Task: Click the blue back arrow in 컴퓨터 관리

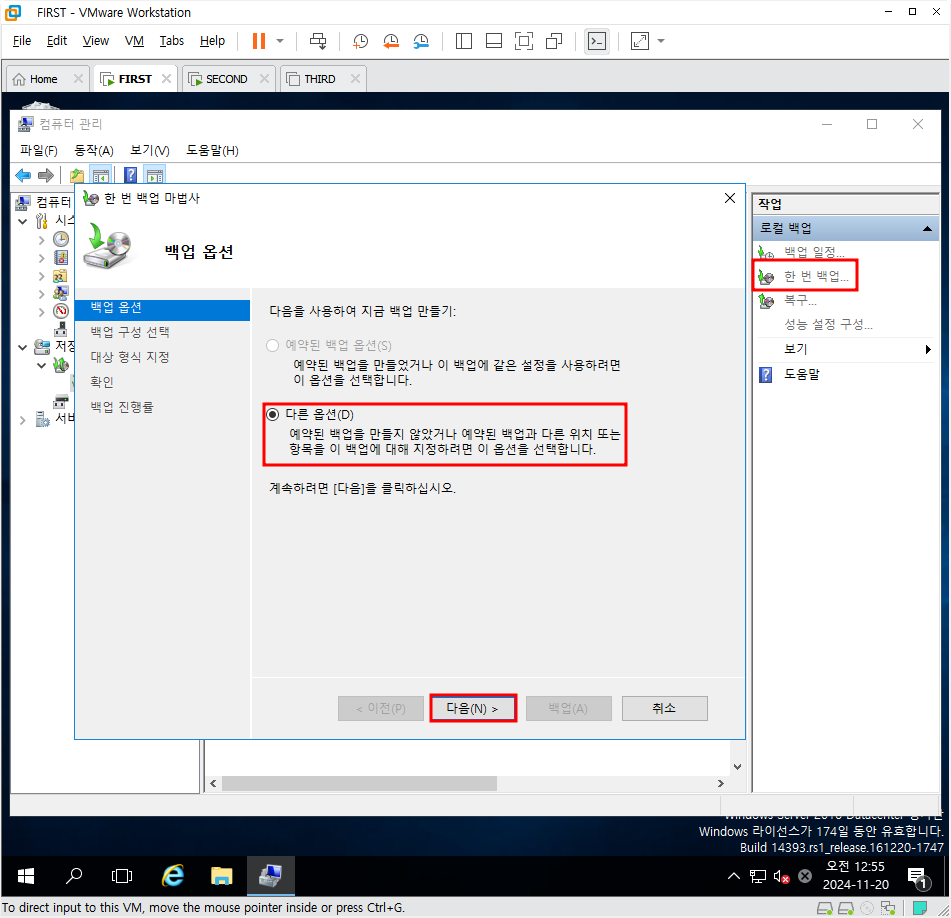Action: click(23, 176)
